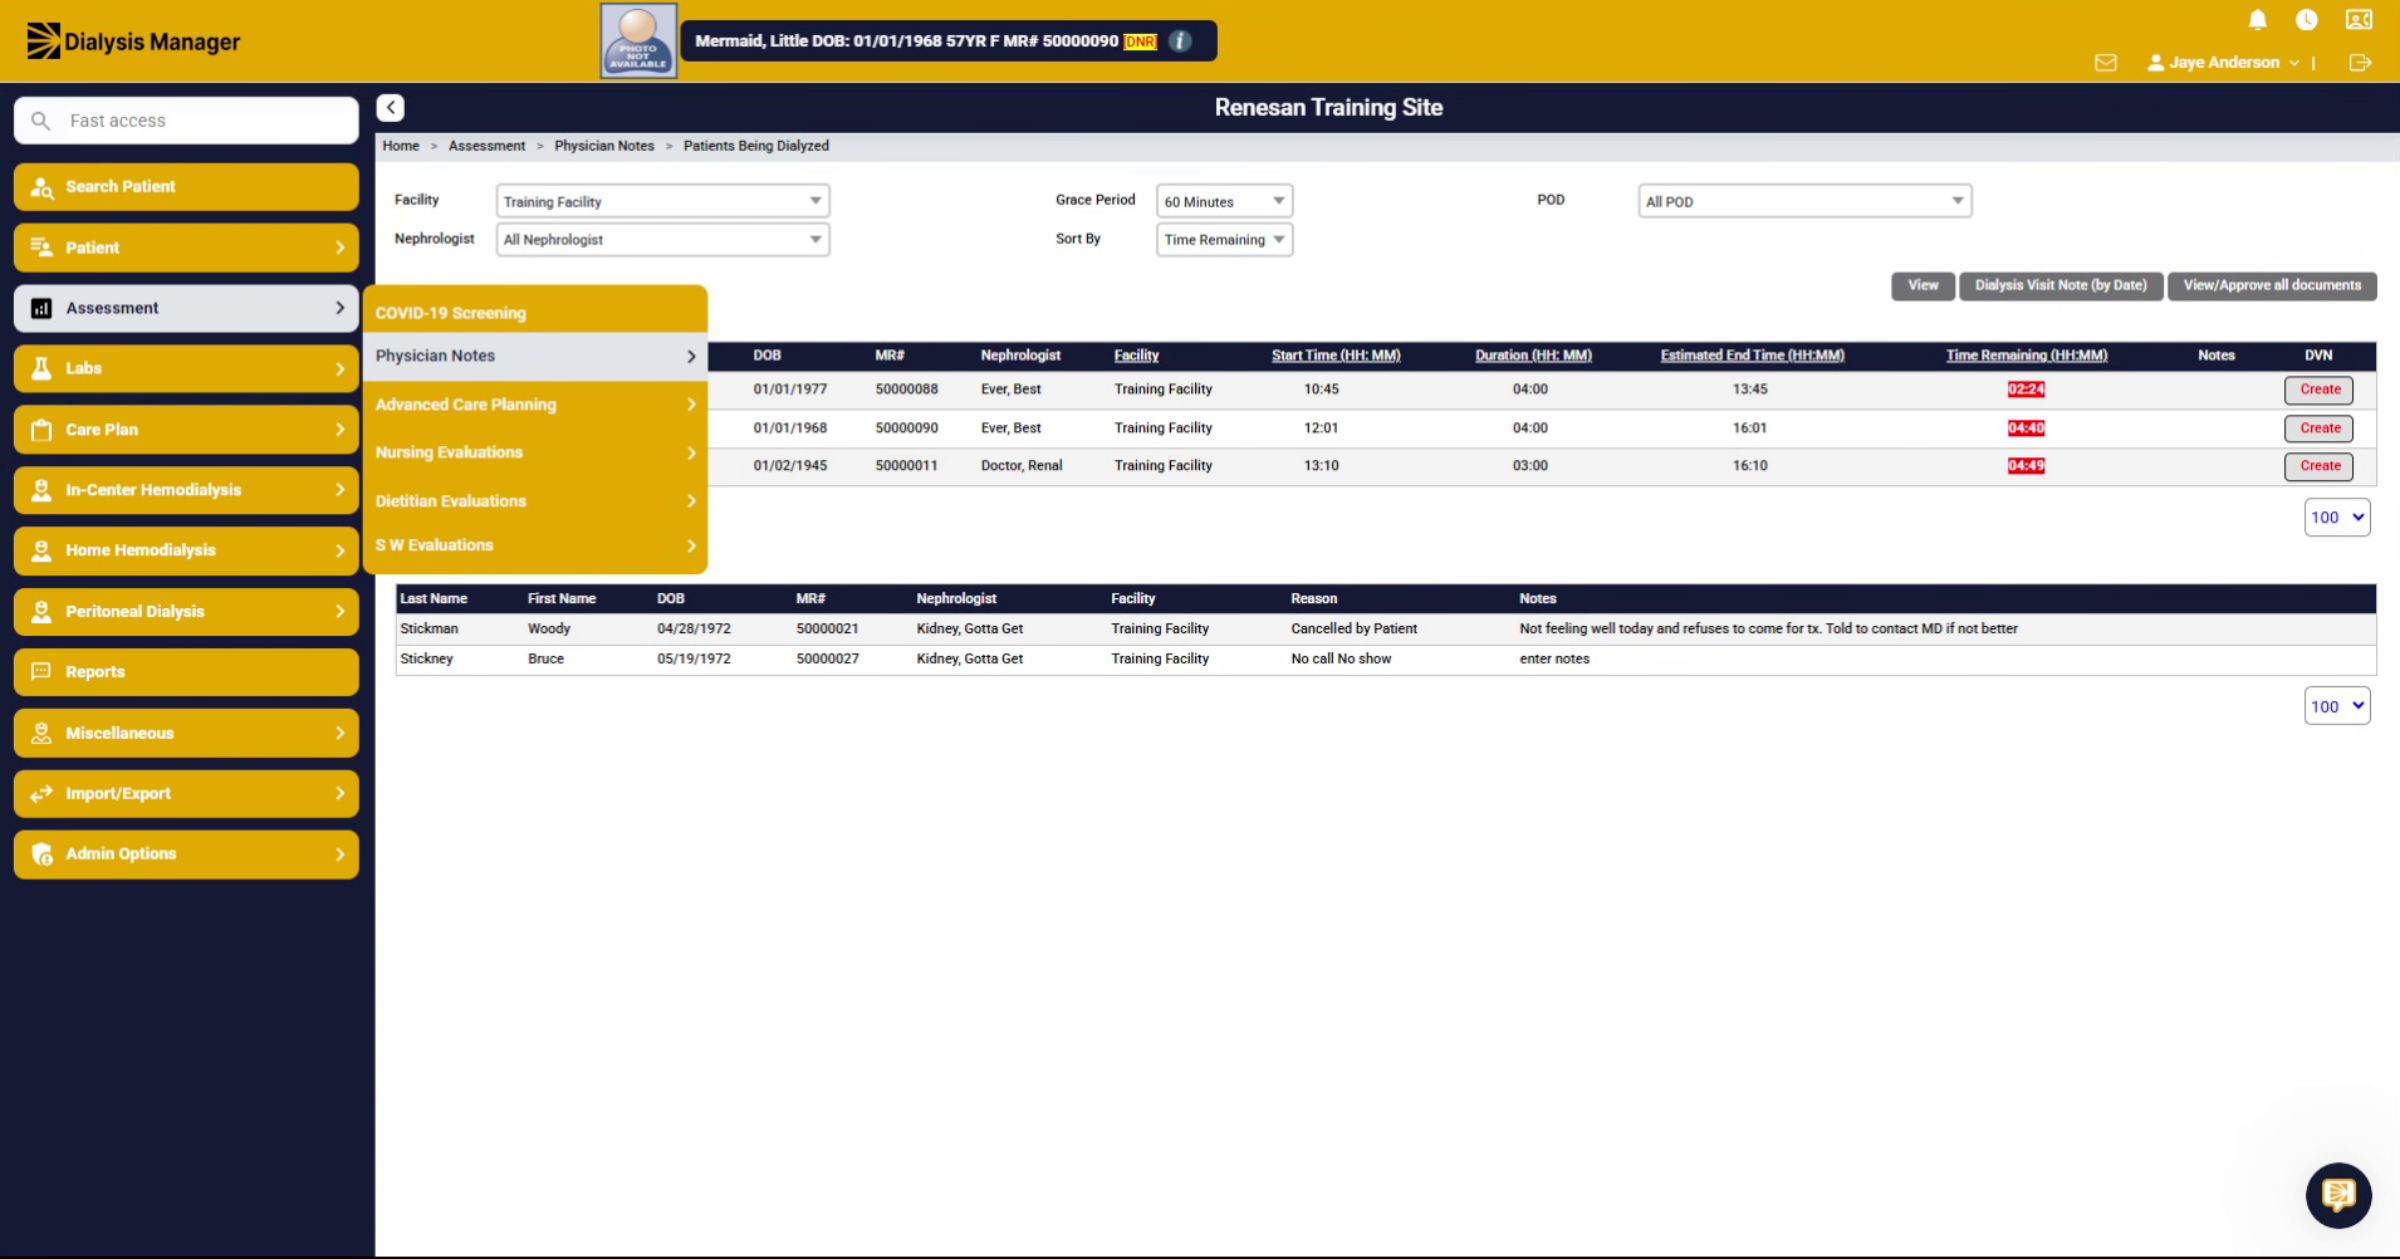The height and width of the screenshot is (1259, 2400).
Task: Expand Advanced Care Planning submenu
Action: 535,404
